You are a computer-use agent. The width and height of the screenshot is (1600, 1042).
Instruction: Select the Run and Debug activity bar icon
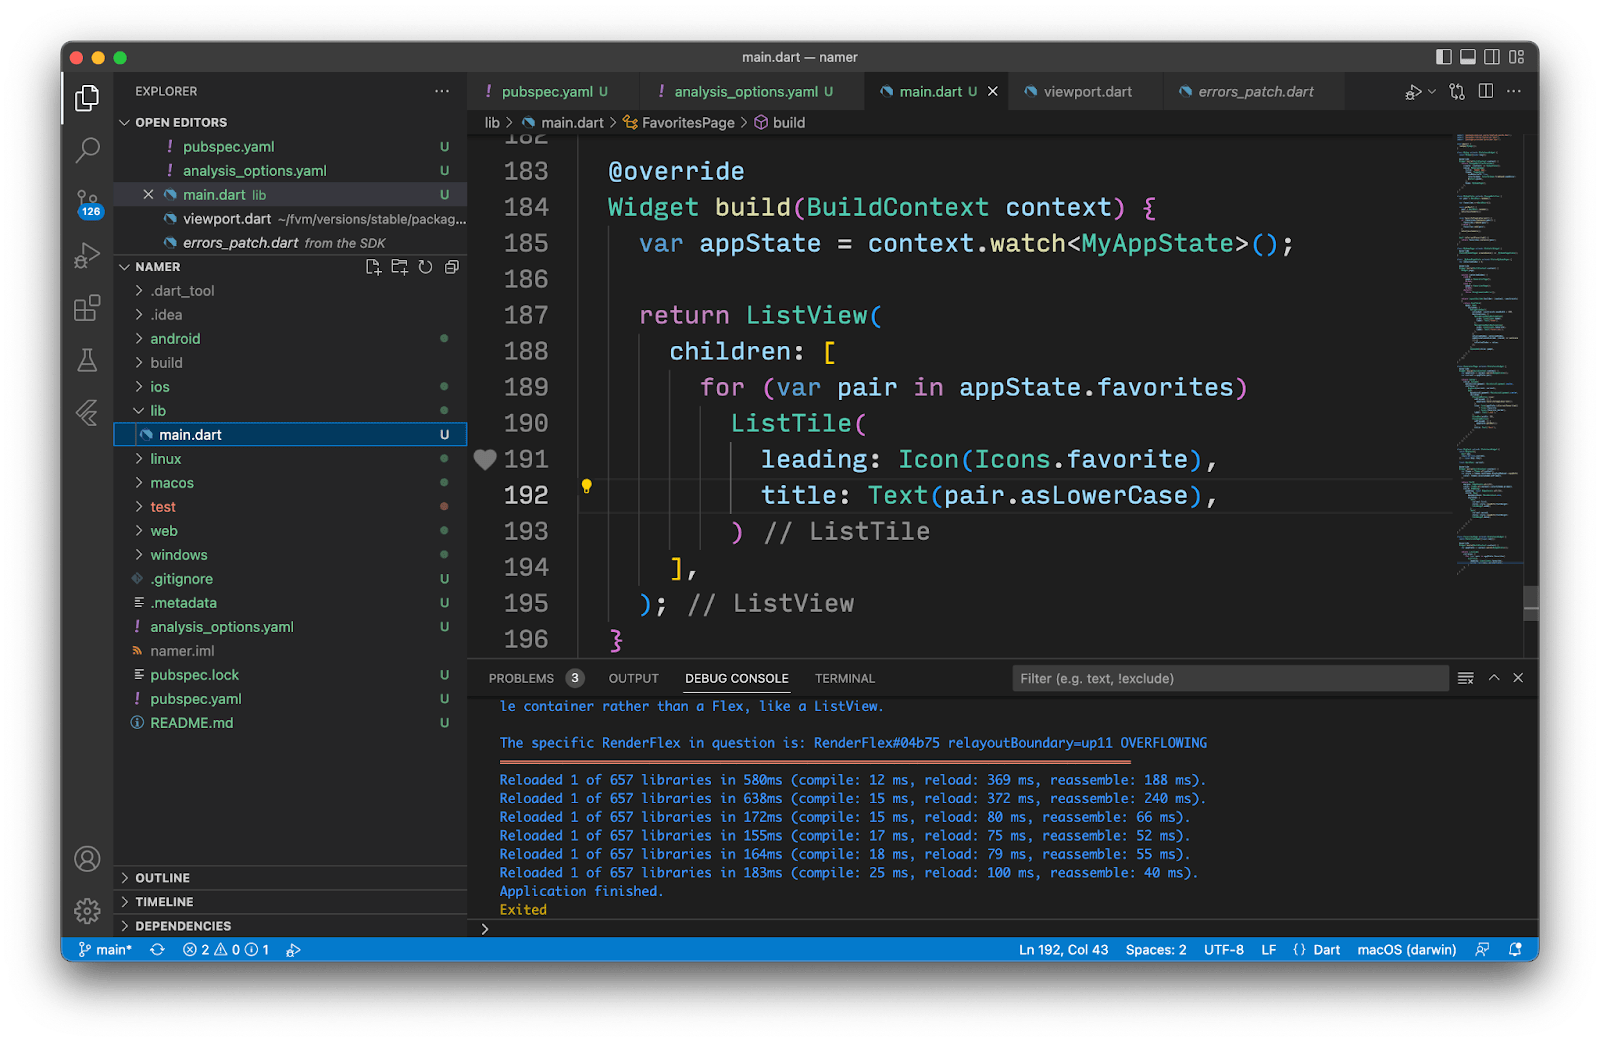(87, 255)
